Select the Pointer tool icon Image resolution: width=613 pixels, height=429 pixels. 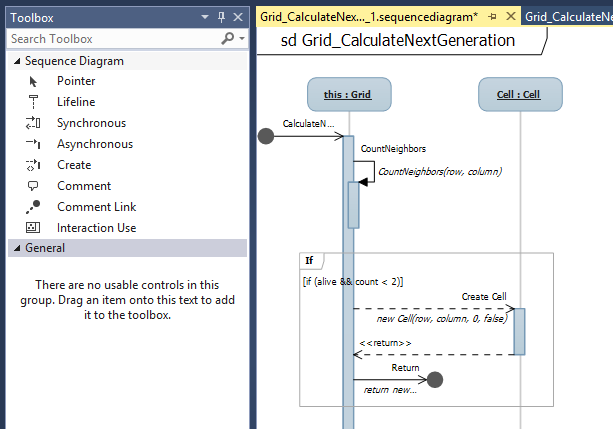click(x=33, y=81)
